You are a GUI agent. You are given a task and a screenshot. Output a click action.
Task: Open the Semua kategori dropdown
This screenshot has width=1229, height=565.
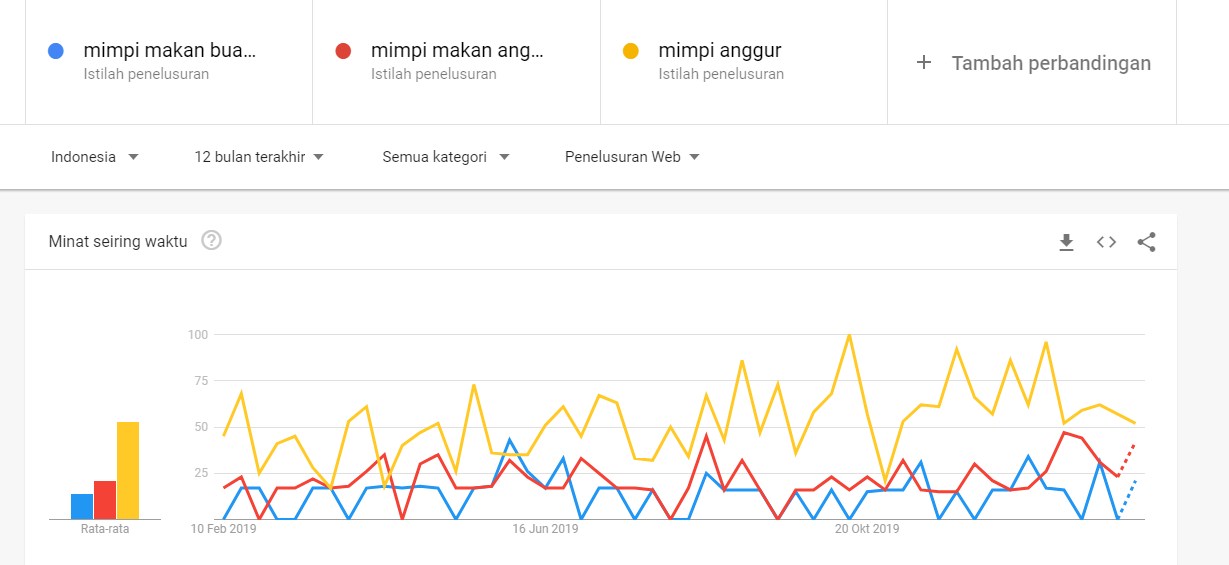coord(446,157)
